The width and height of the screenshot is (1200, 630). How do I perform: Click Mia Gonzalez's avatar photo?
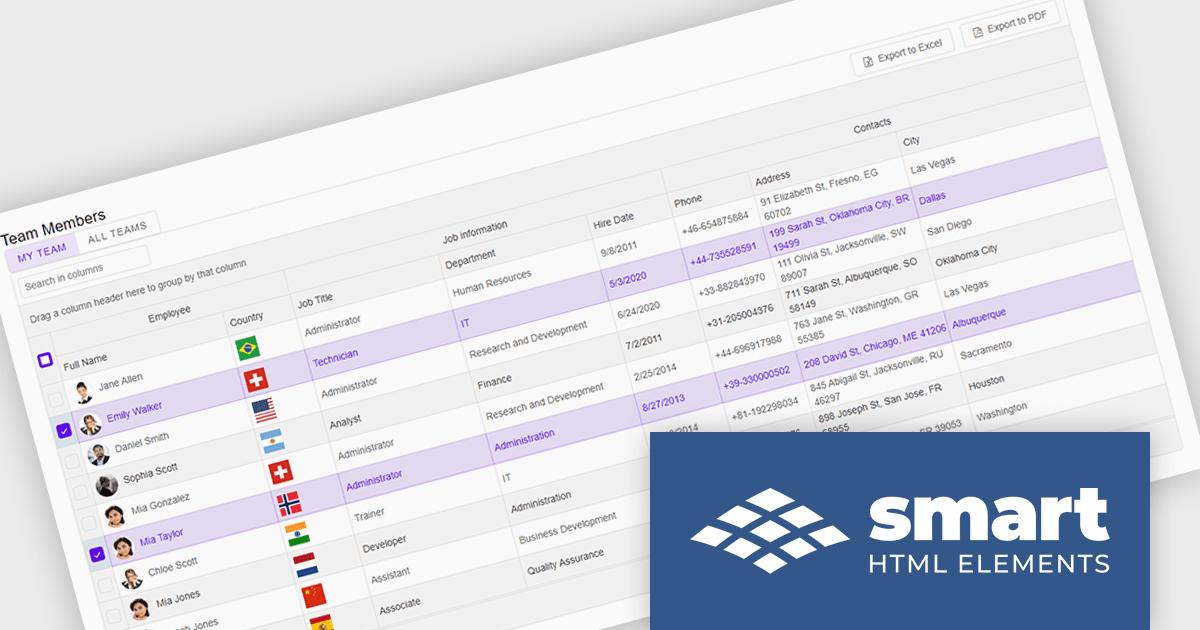[114, 516]
